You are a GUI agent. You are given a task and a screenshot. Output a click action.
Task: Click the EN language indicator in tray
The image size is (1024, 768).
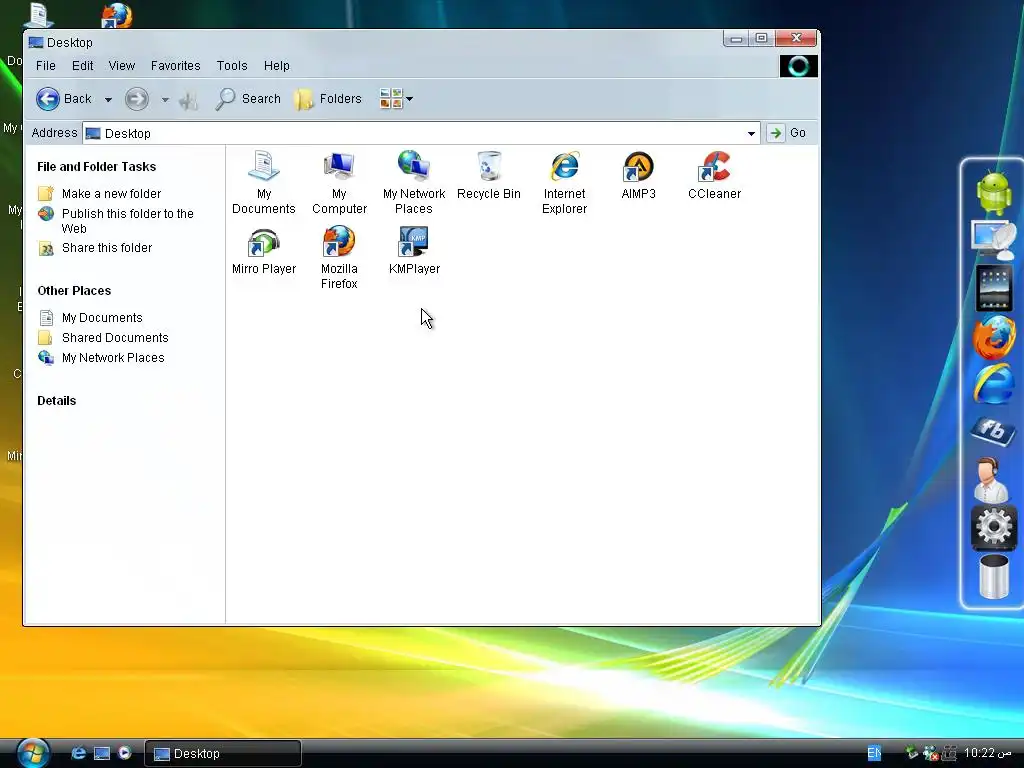(x=874, y=753)
